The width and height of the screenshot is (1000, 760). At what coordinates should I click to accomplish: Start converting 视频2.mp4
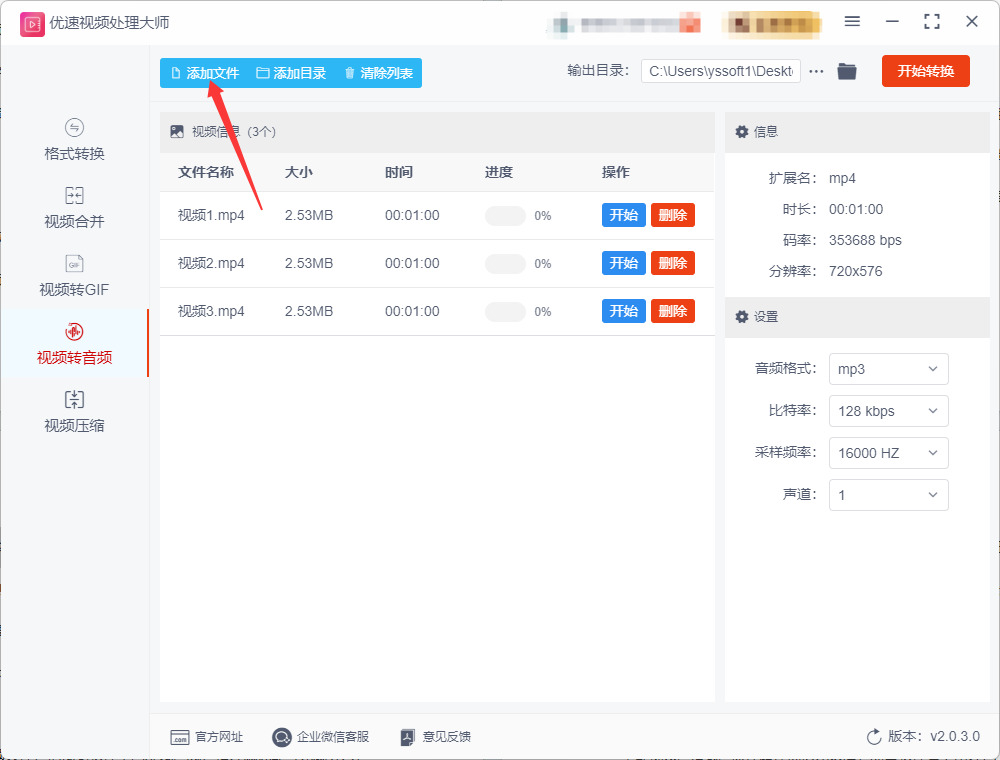[624, 263]
